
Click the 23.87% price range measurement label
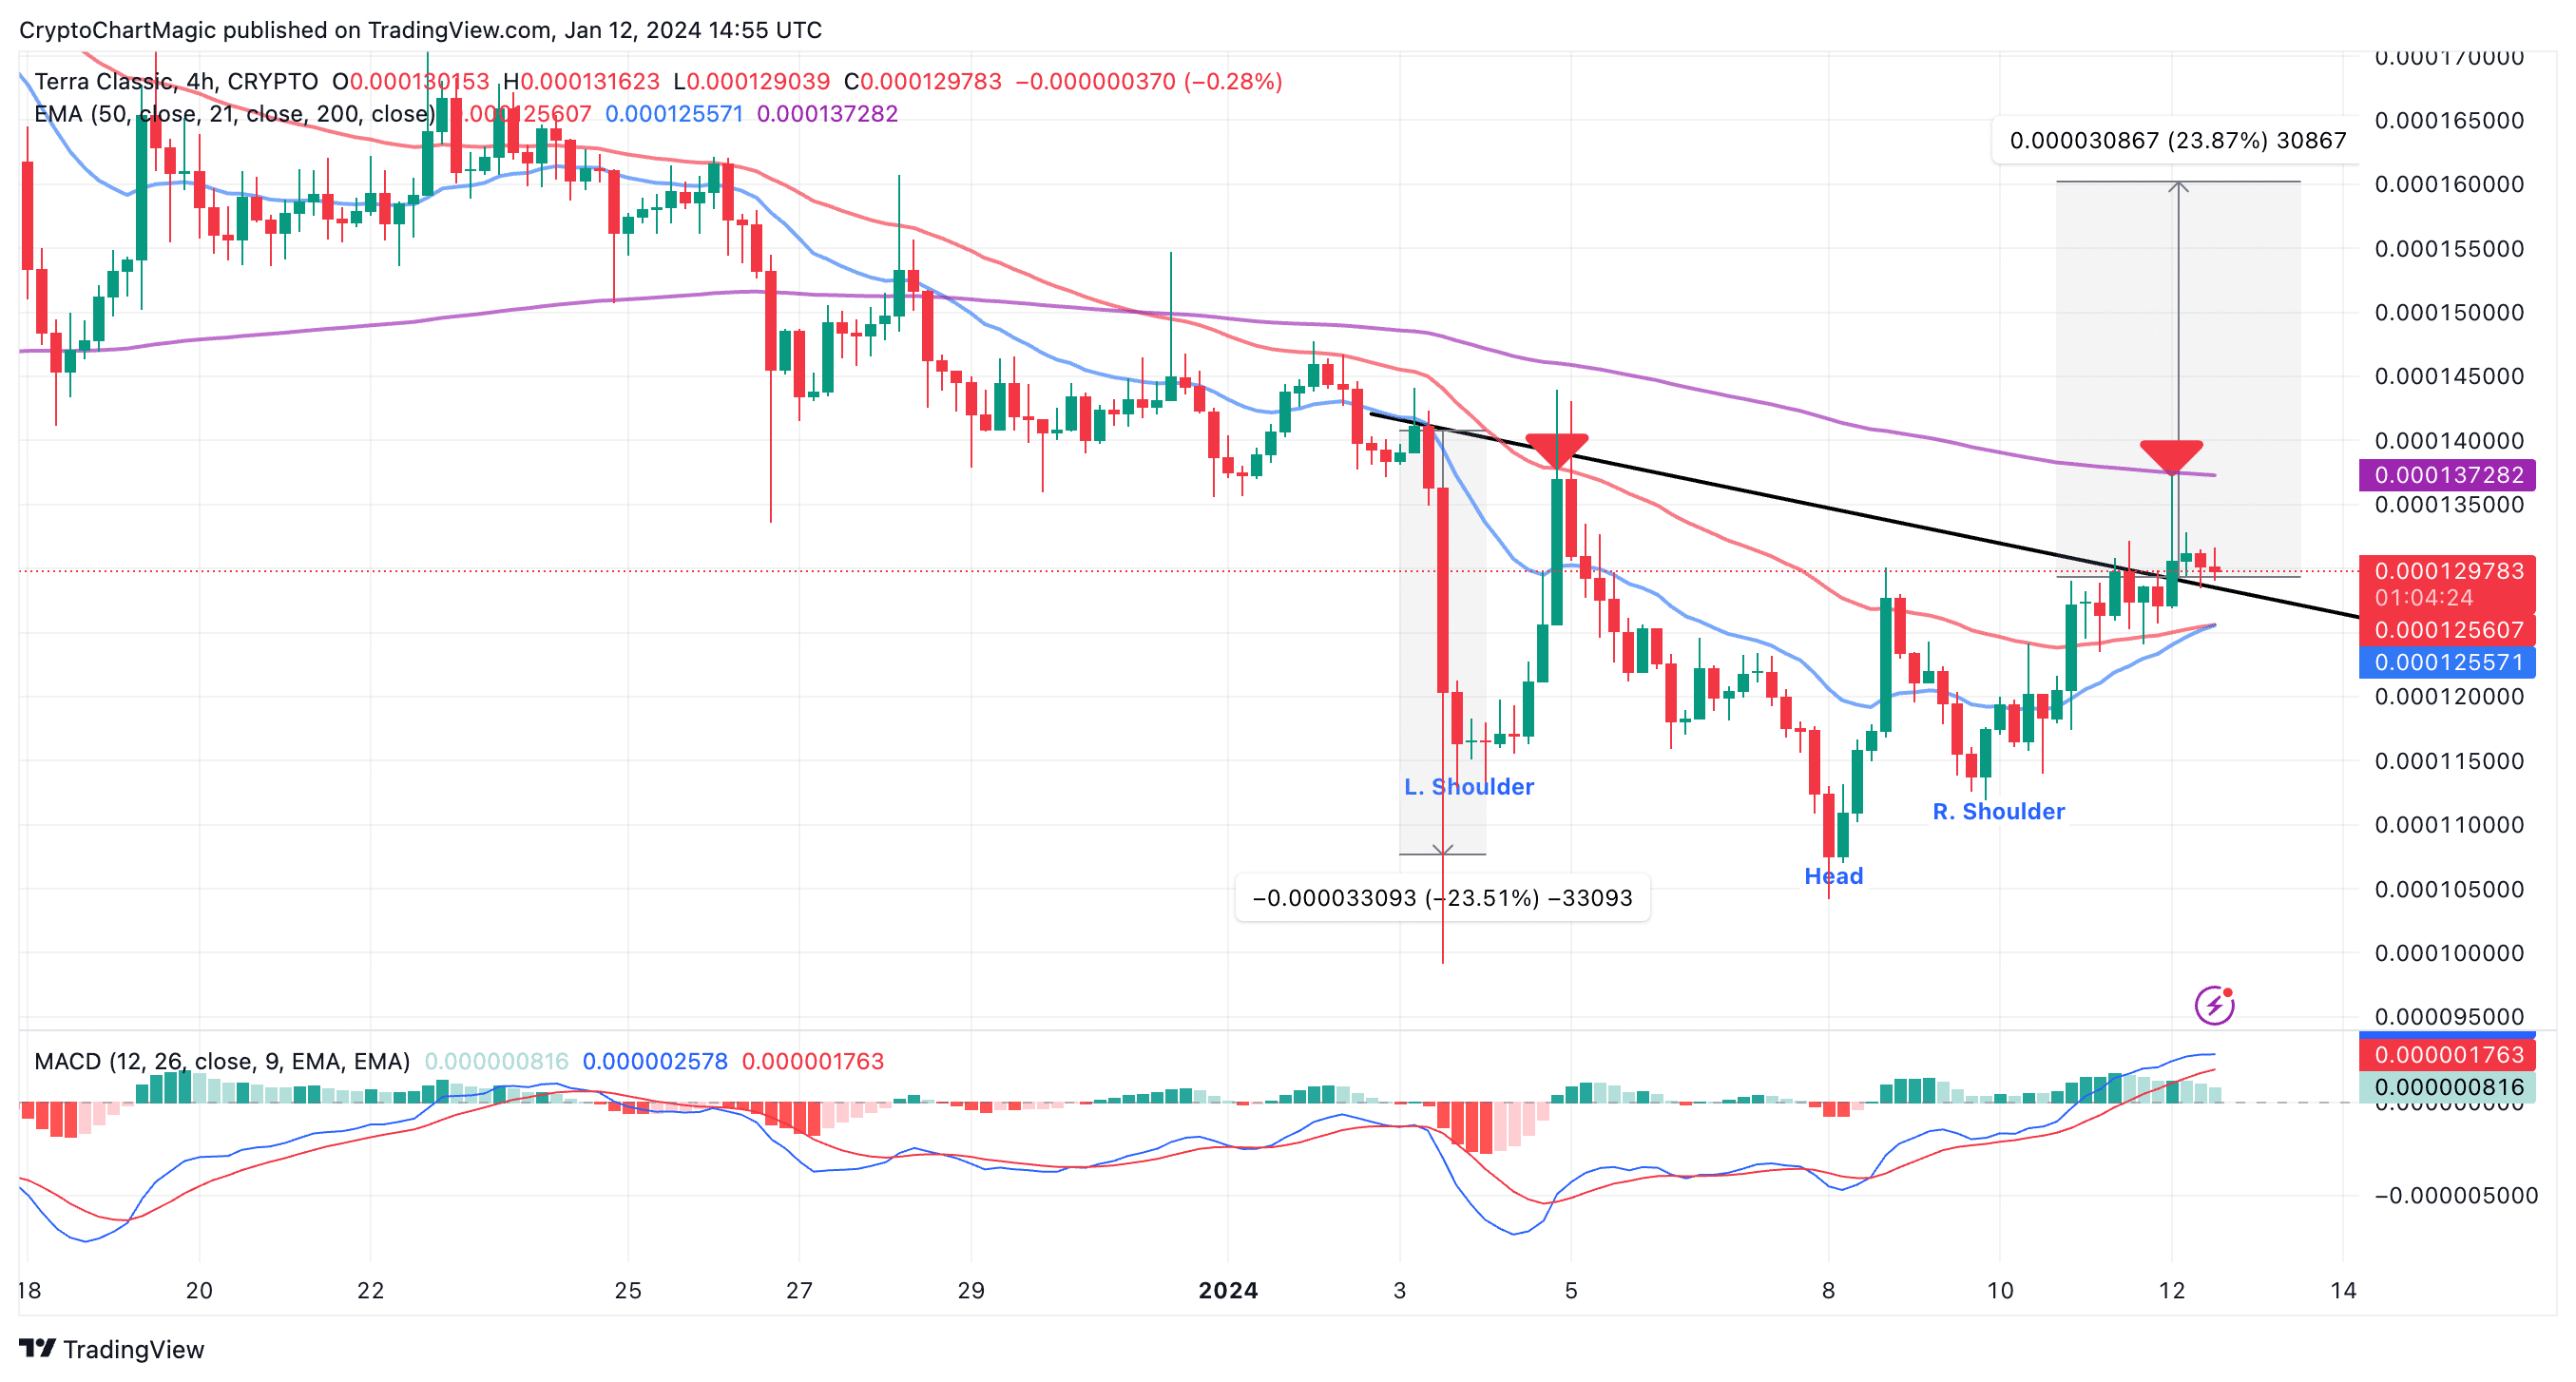click(2177, 140)
